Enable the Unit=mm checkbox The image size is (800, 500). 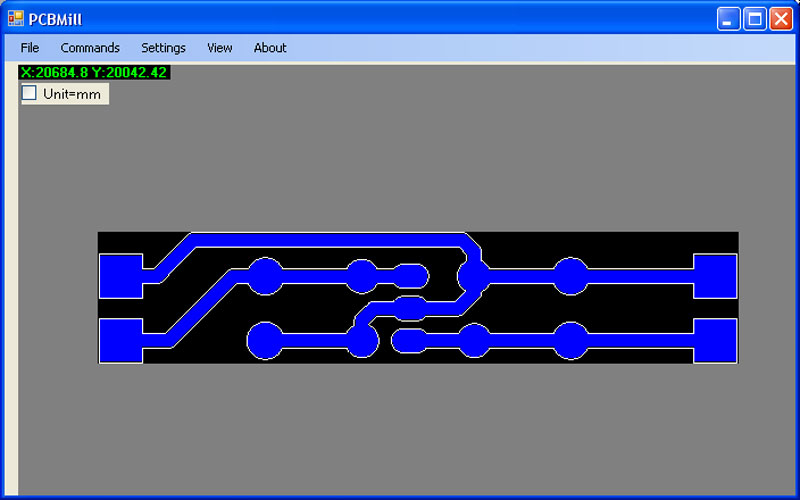pos(29,93)
